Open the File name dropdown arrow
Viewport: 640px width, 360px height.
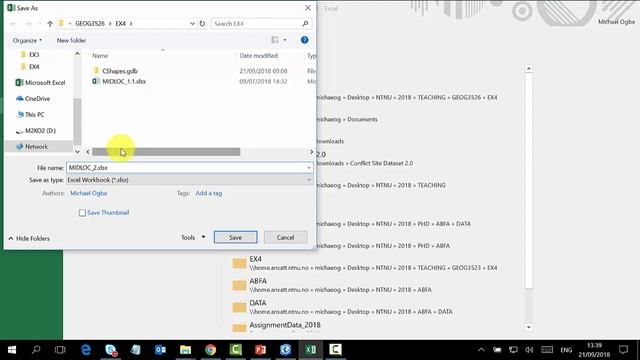[309, 168]
